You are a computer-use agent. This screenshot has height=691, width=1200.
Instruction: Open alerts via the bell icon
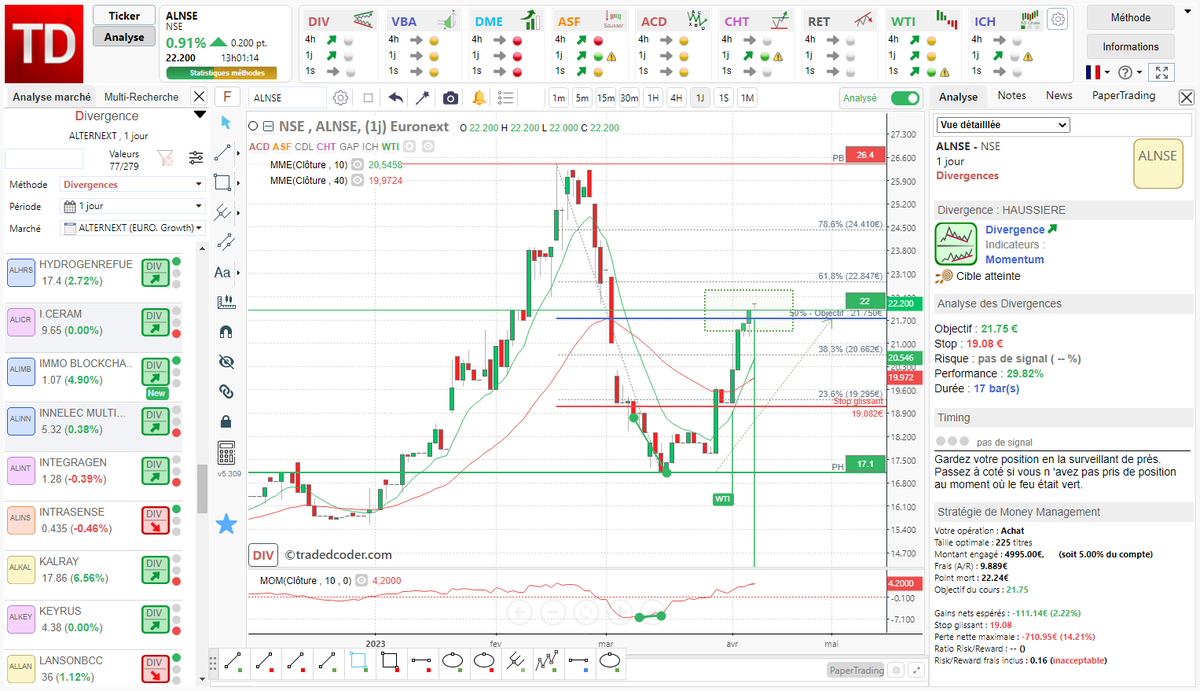pos(479,98)
